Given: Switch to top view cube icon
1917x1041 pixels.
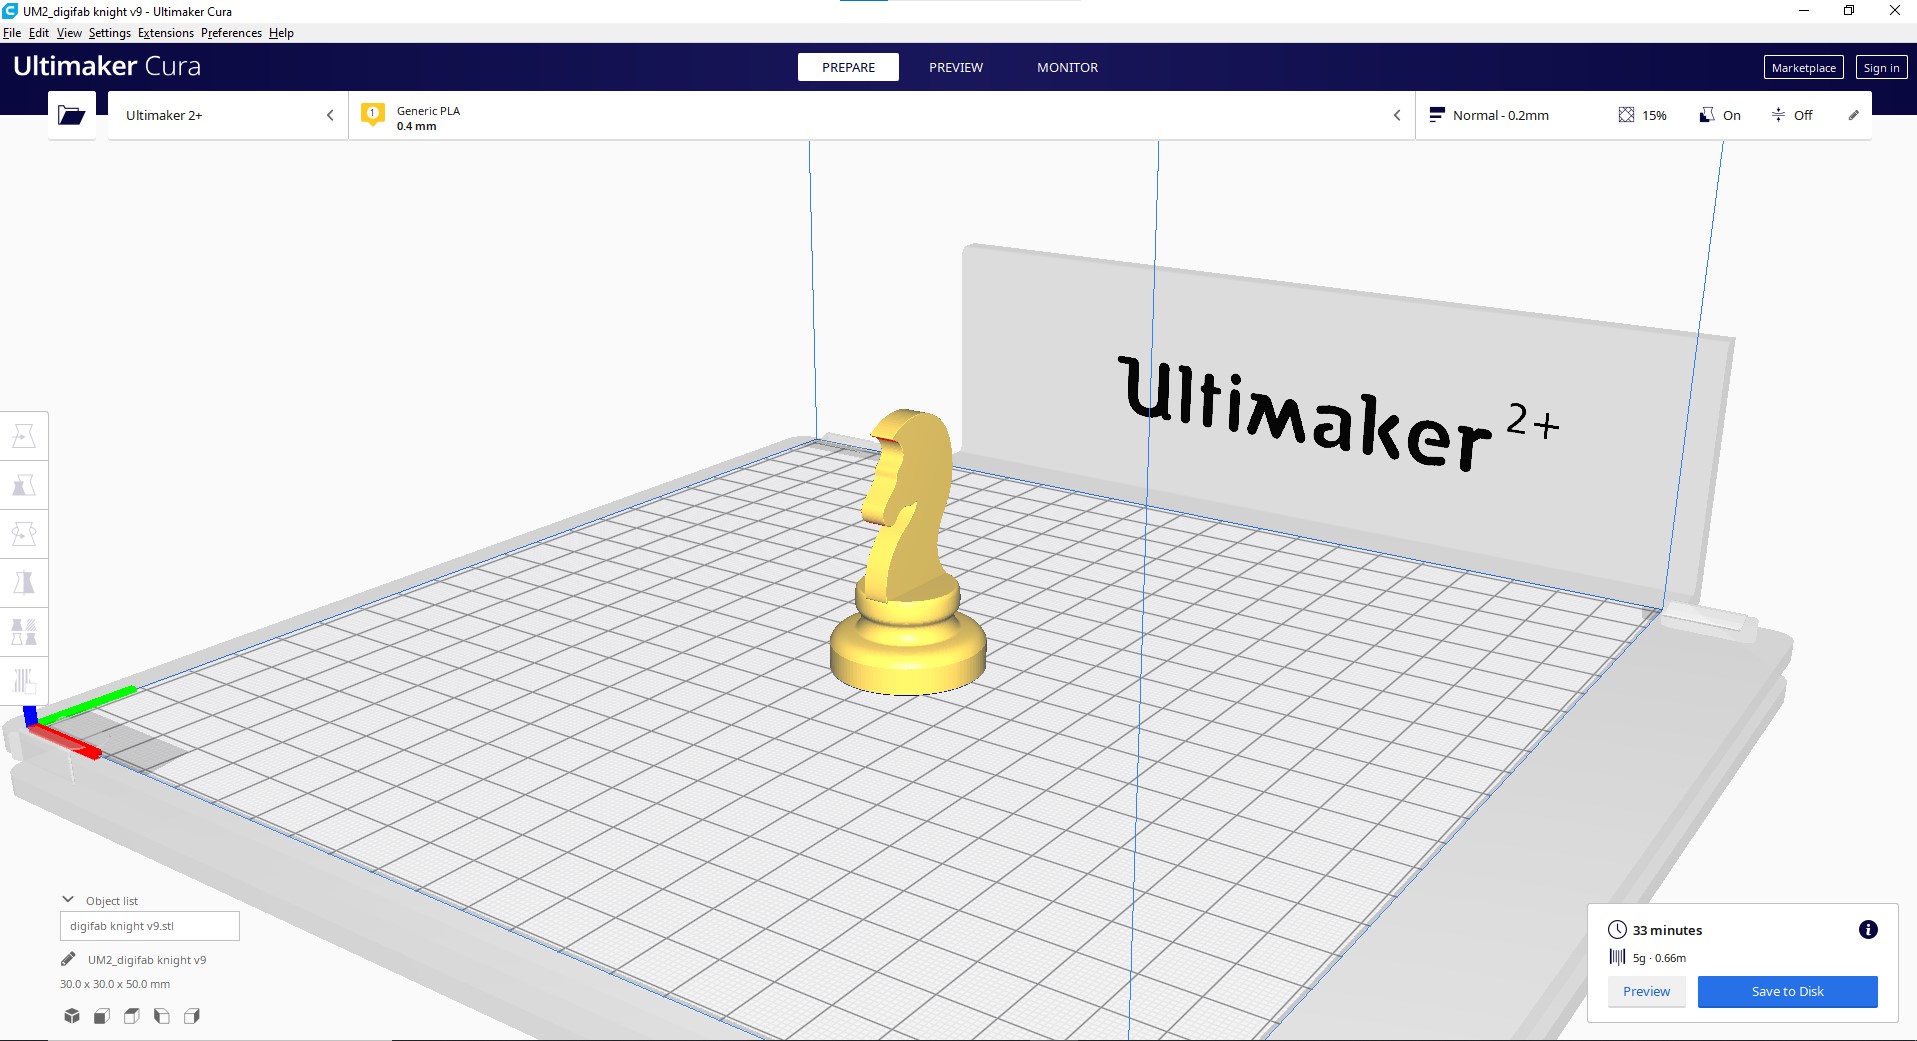Looking at the screenshot, I should [132, 1016].
